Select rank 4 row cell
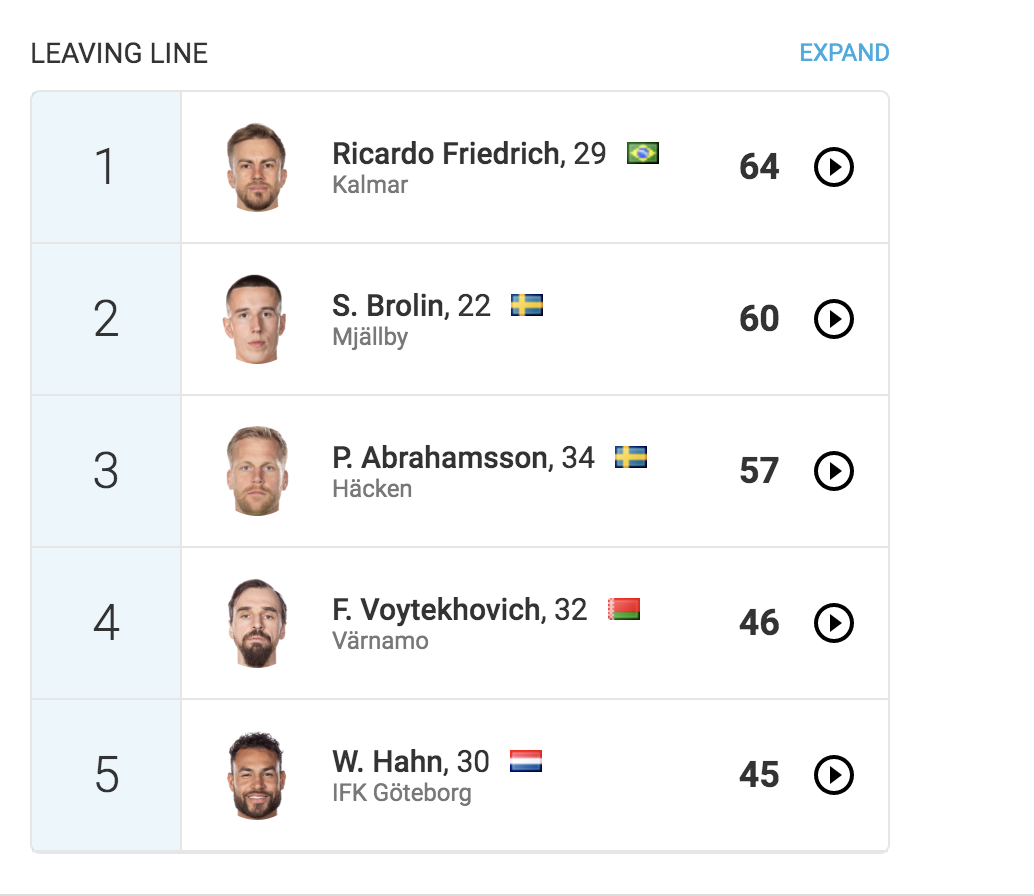 click(106, 623)
